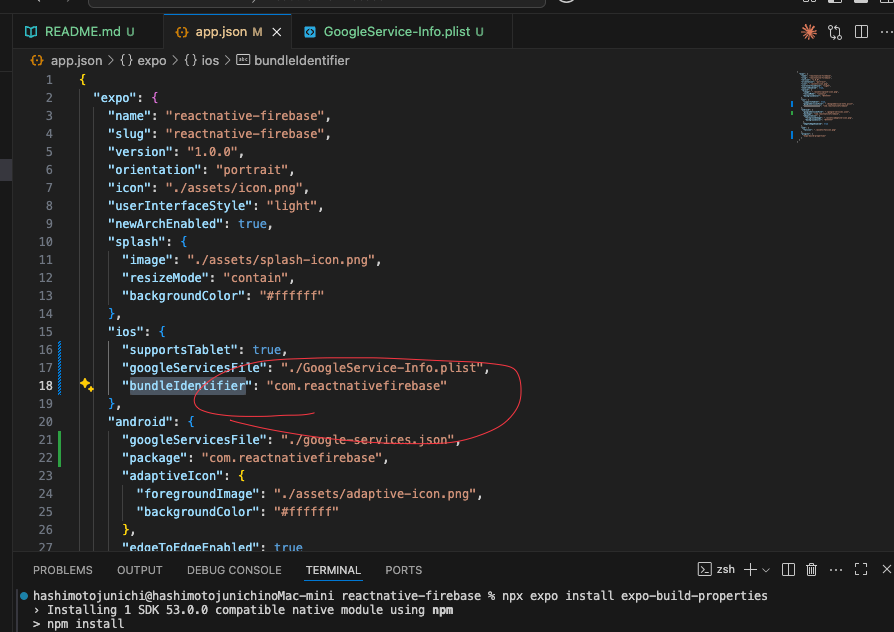The height and width of the screenshot is (632, 894).
Task: Open editor more actions ellipsis
Action: 887,32
